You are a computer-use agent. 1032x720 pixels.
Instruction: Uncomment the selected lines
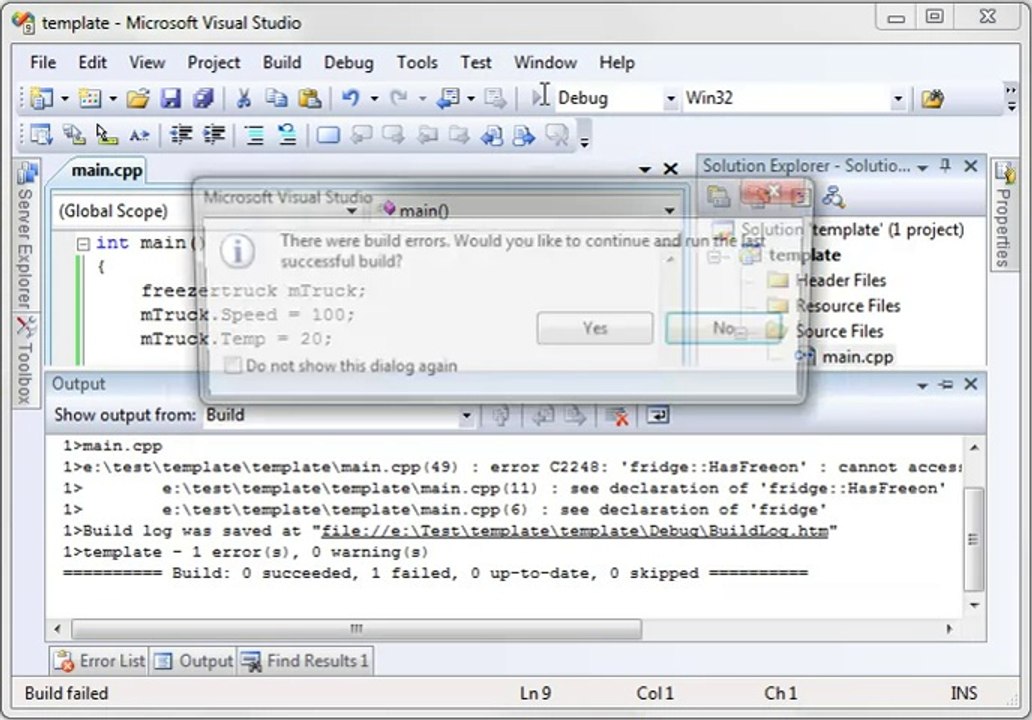(287, 136)
